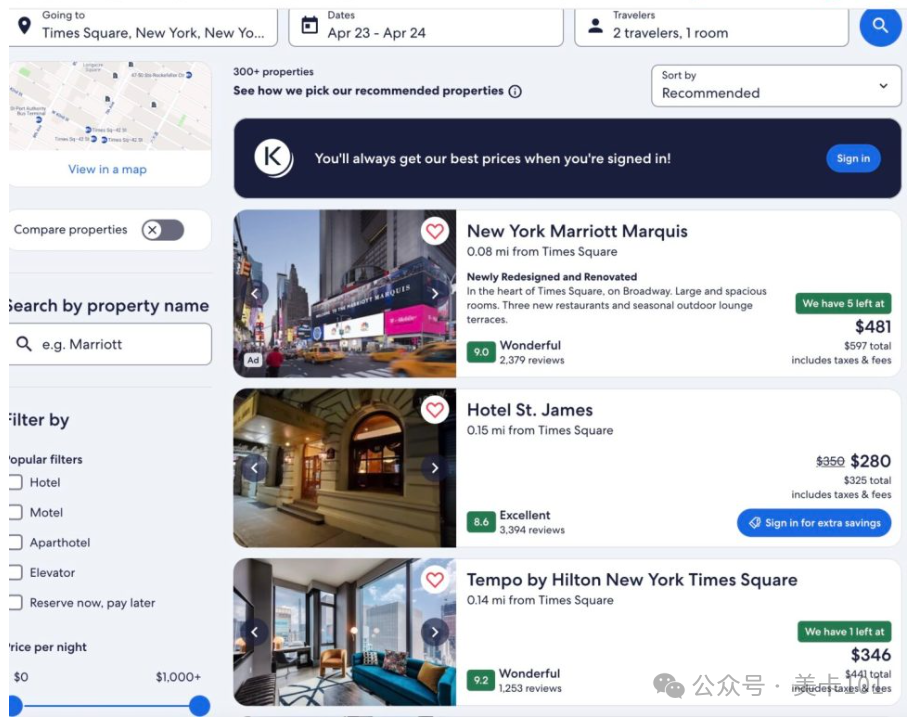This screenshot has width=912, height=721.
Task: Click the $481 price for Marriott Marquis
Action: click(x=872, y=327)
